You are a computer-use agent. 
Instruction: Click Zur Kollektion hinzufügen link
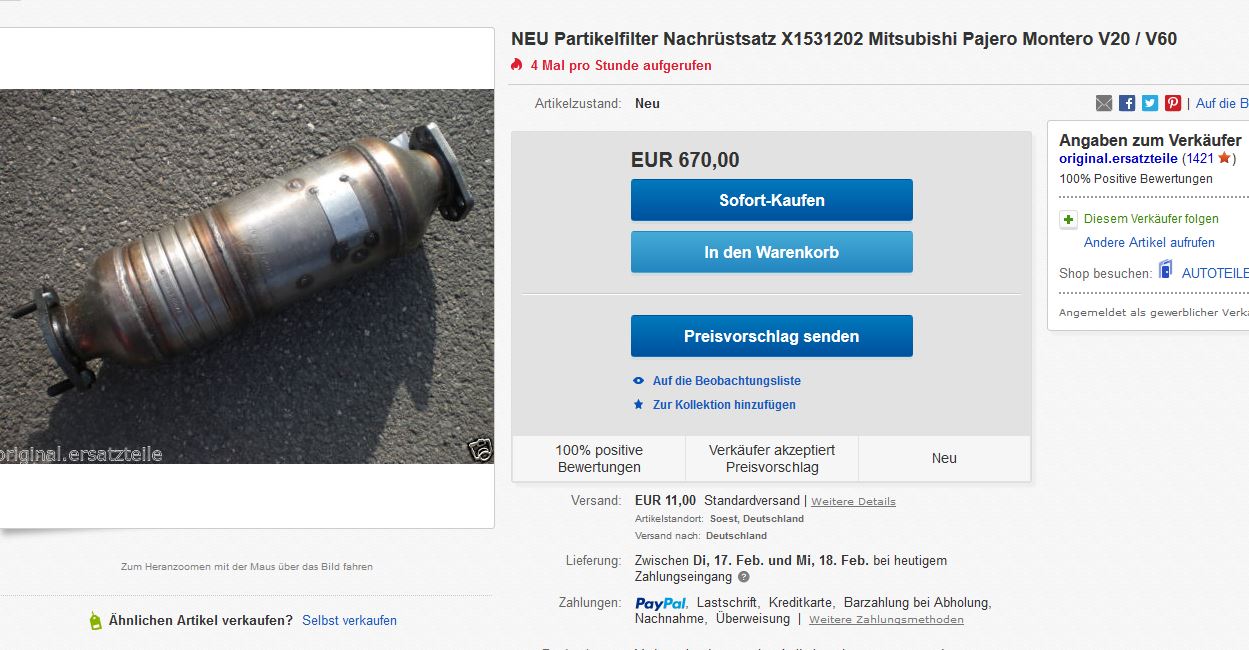coord(724,405)
